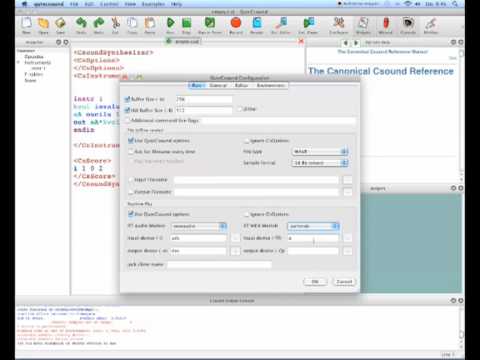Click the HW Buffer Size value field
This screenshot has height=360, width=480.
pos(204,110)
